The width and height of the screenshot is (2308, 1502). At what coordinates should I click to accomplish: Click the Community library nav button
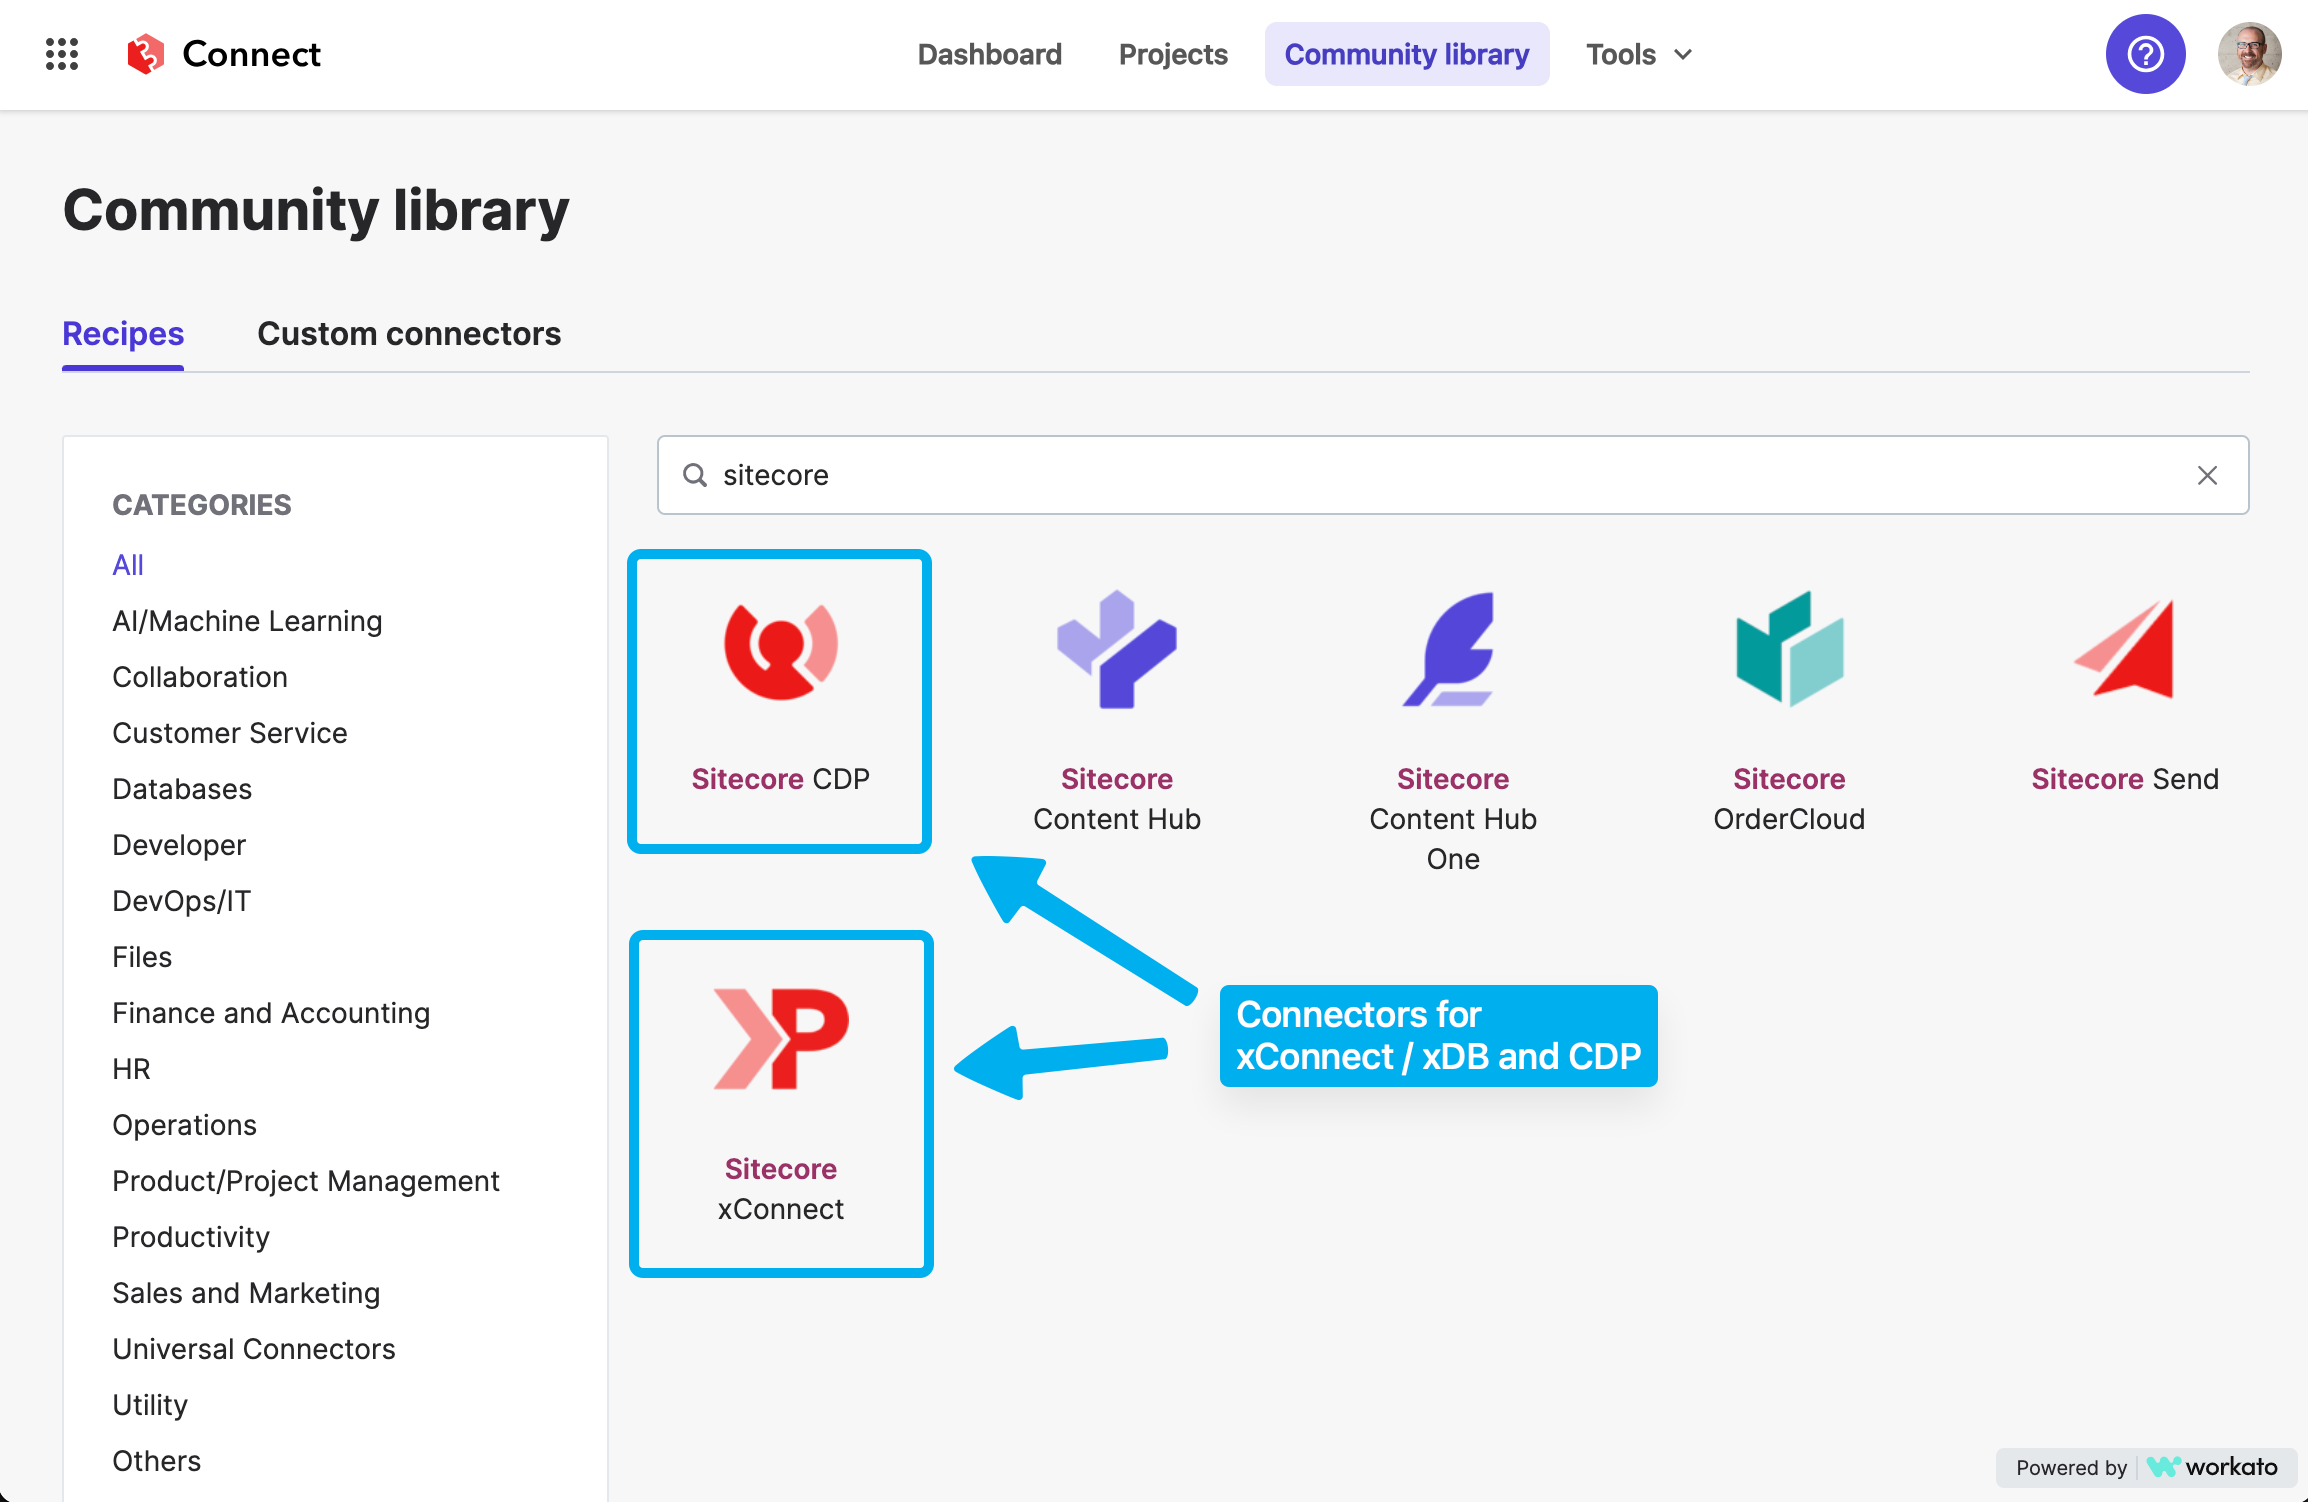coord(1405,54)
